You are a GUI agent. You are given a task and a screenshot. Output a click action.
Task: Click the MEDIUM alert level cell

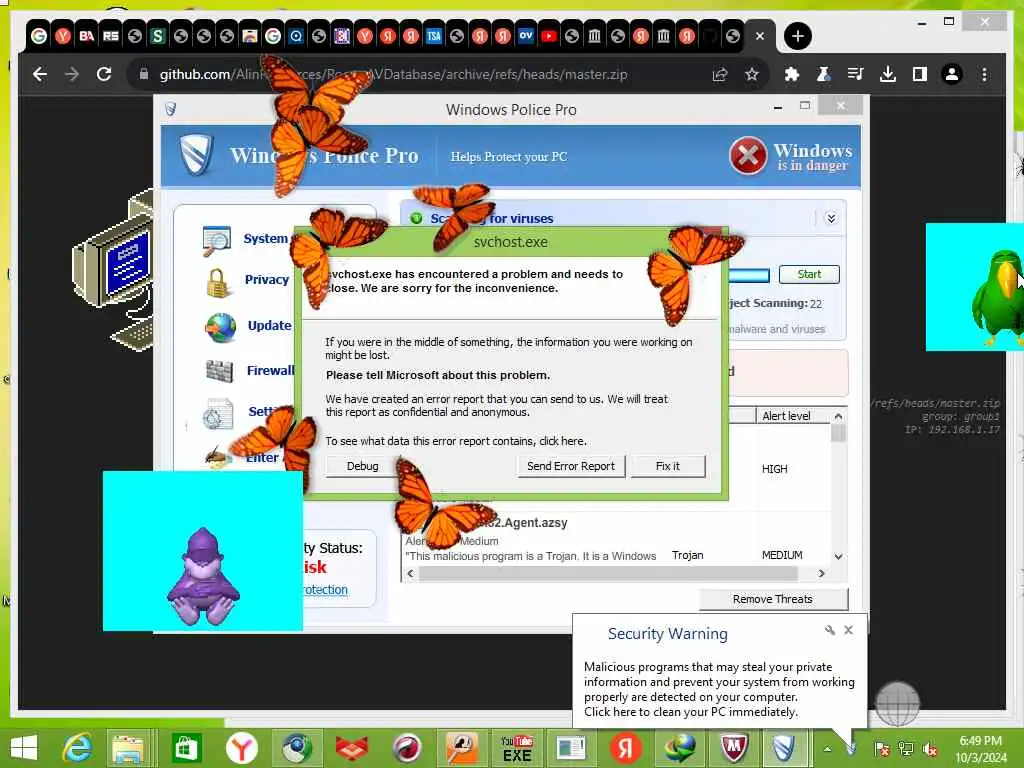pyautogui.click(x=782, y=555)
